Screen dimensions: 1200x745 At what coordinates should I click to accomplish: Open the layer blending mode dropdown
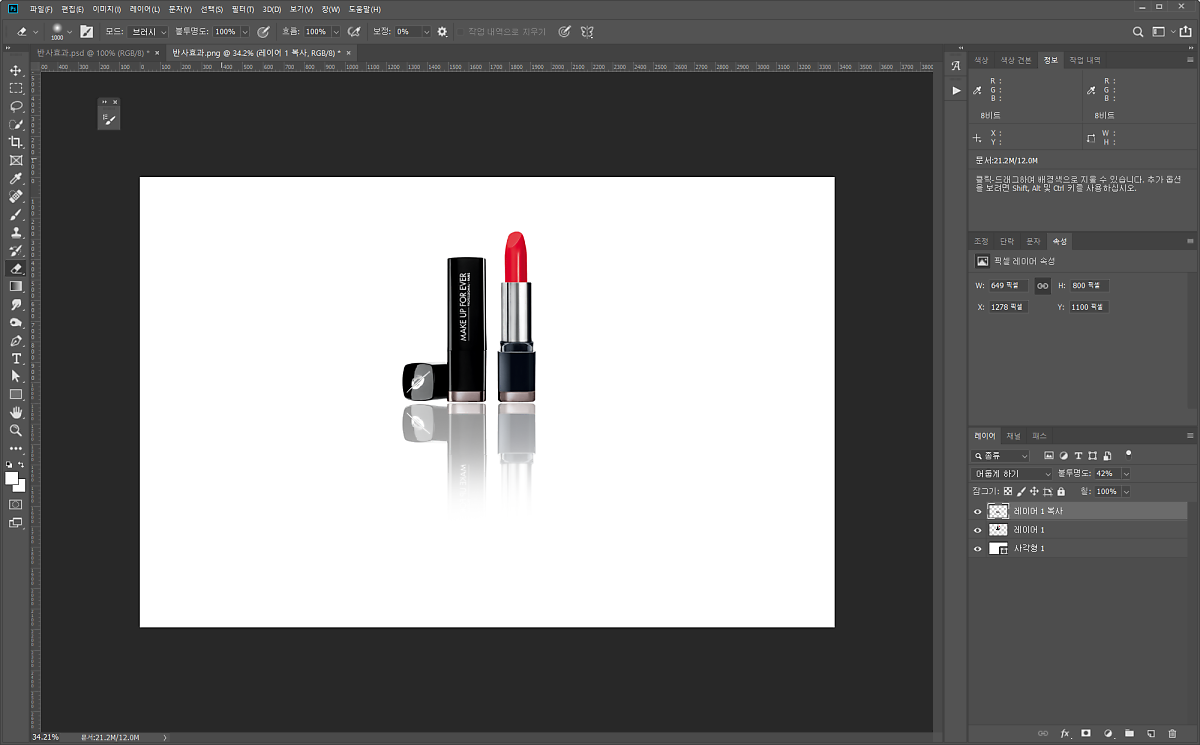click(1013, 473)
